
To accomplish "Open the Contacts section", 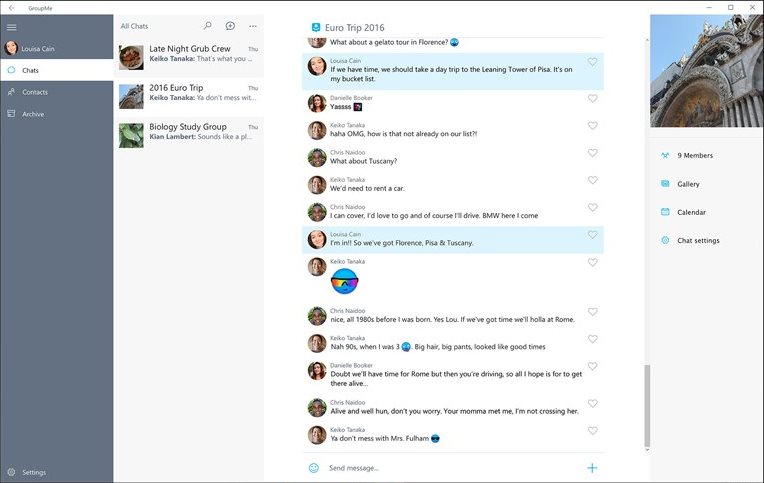I will coord(57,92).
